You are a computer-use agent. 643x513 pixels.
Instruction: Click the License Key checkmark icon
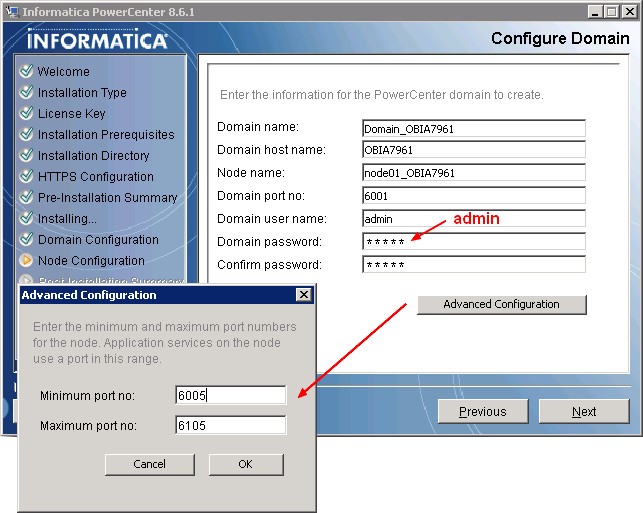click(x=26, y=113)
